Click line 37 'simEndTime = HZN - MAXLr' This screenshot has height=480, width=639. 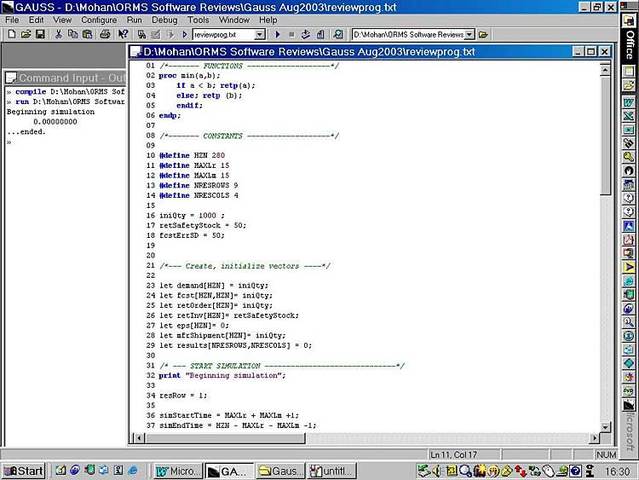(238, 425)
